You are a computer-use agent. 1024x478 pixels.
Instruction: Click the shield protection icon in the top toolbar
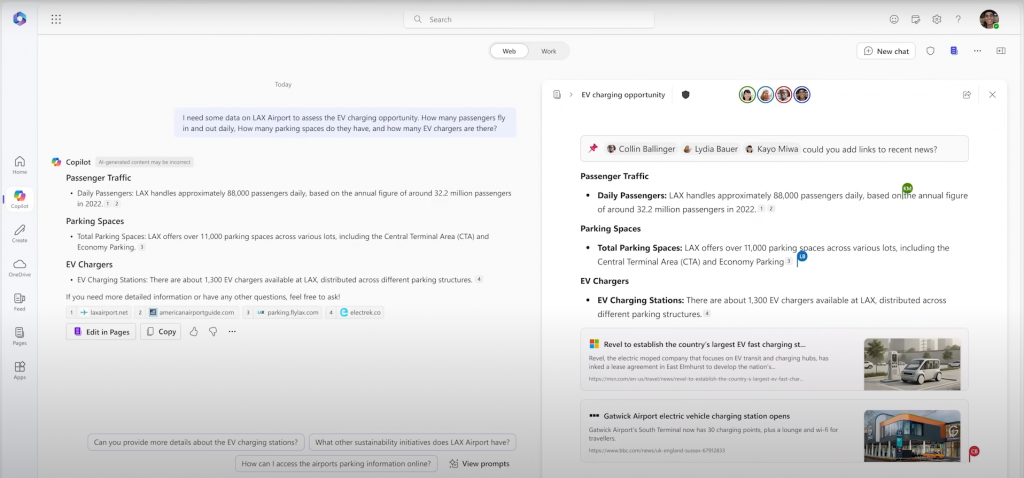point(931,51)
